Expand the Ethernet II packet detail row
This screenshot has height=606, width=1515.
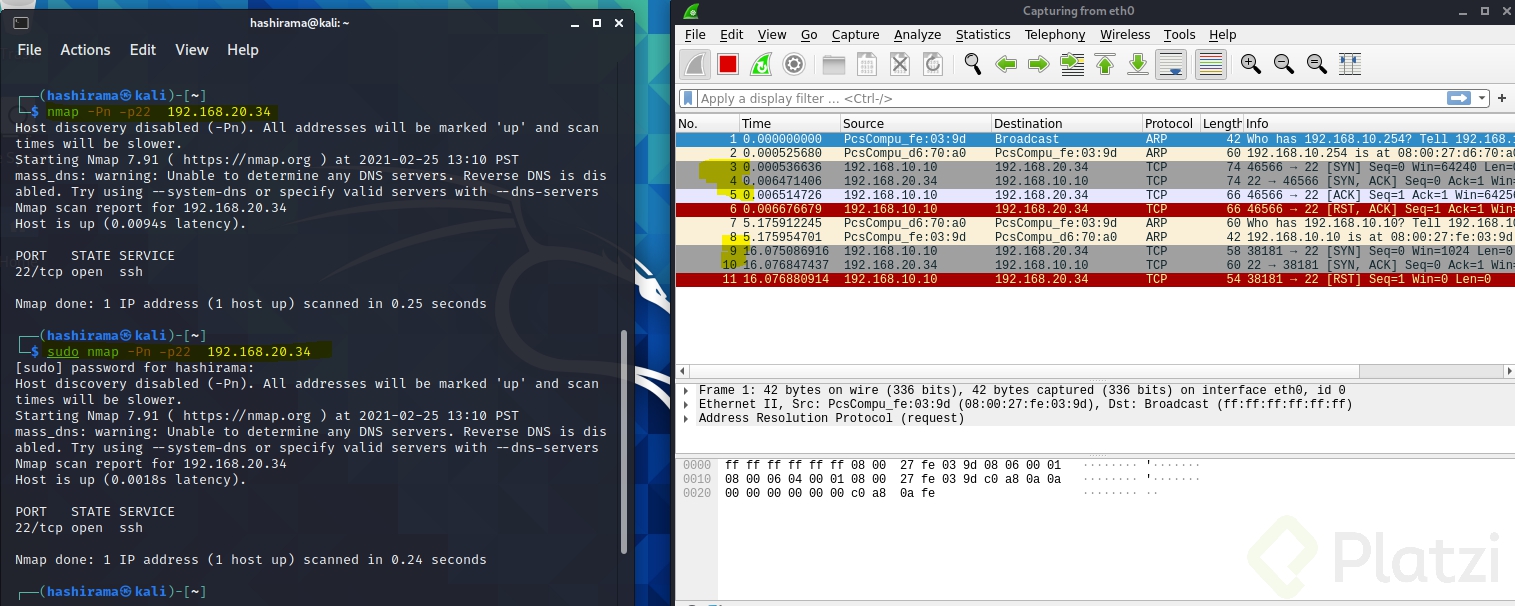click(686, 404)
